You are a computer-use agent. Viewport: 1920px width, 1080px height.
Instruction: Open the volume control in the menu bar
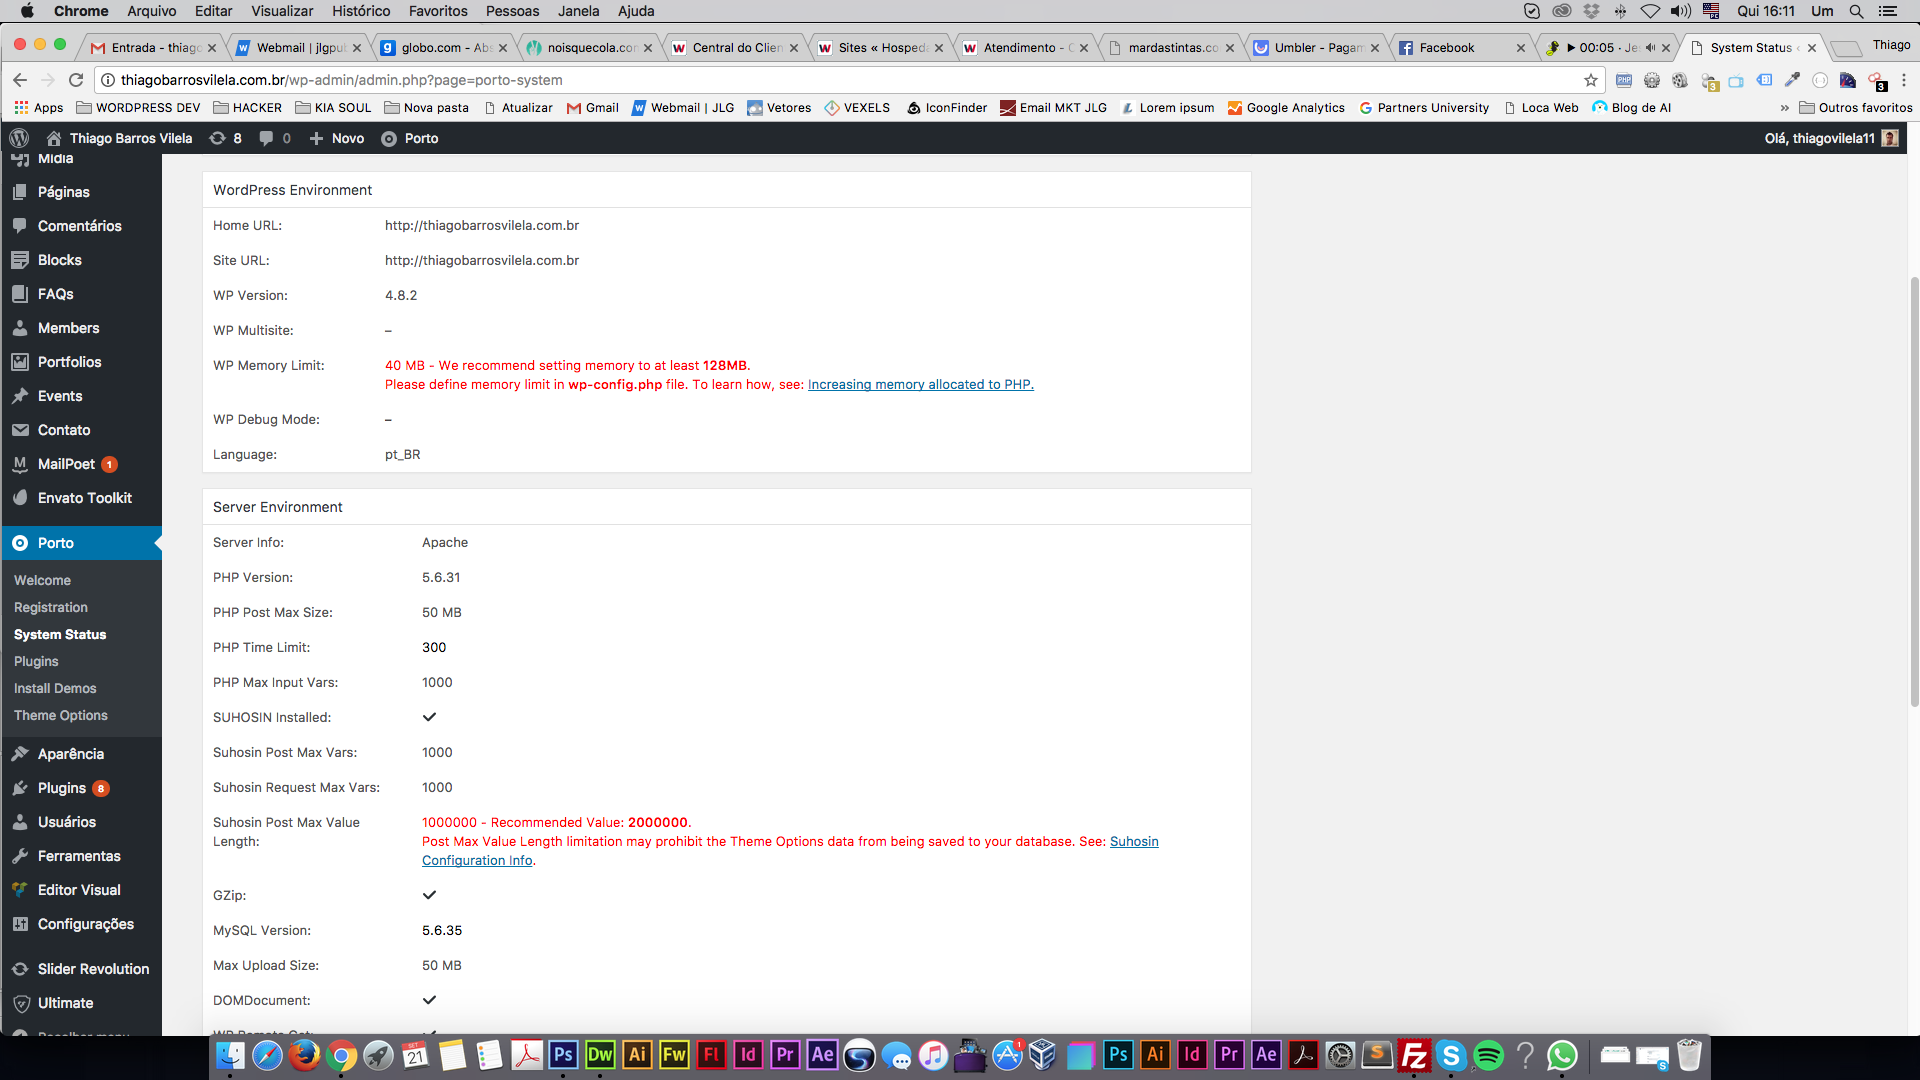click(x=1681, y=11)
